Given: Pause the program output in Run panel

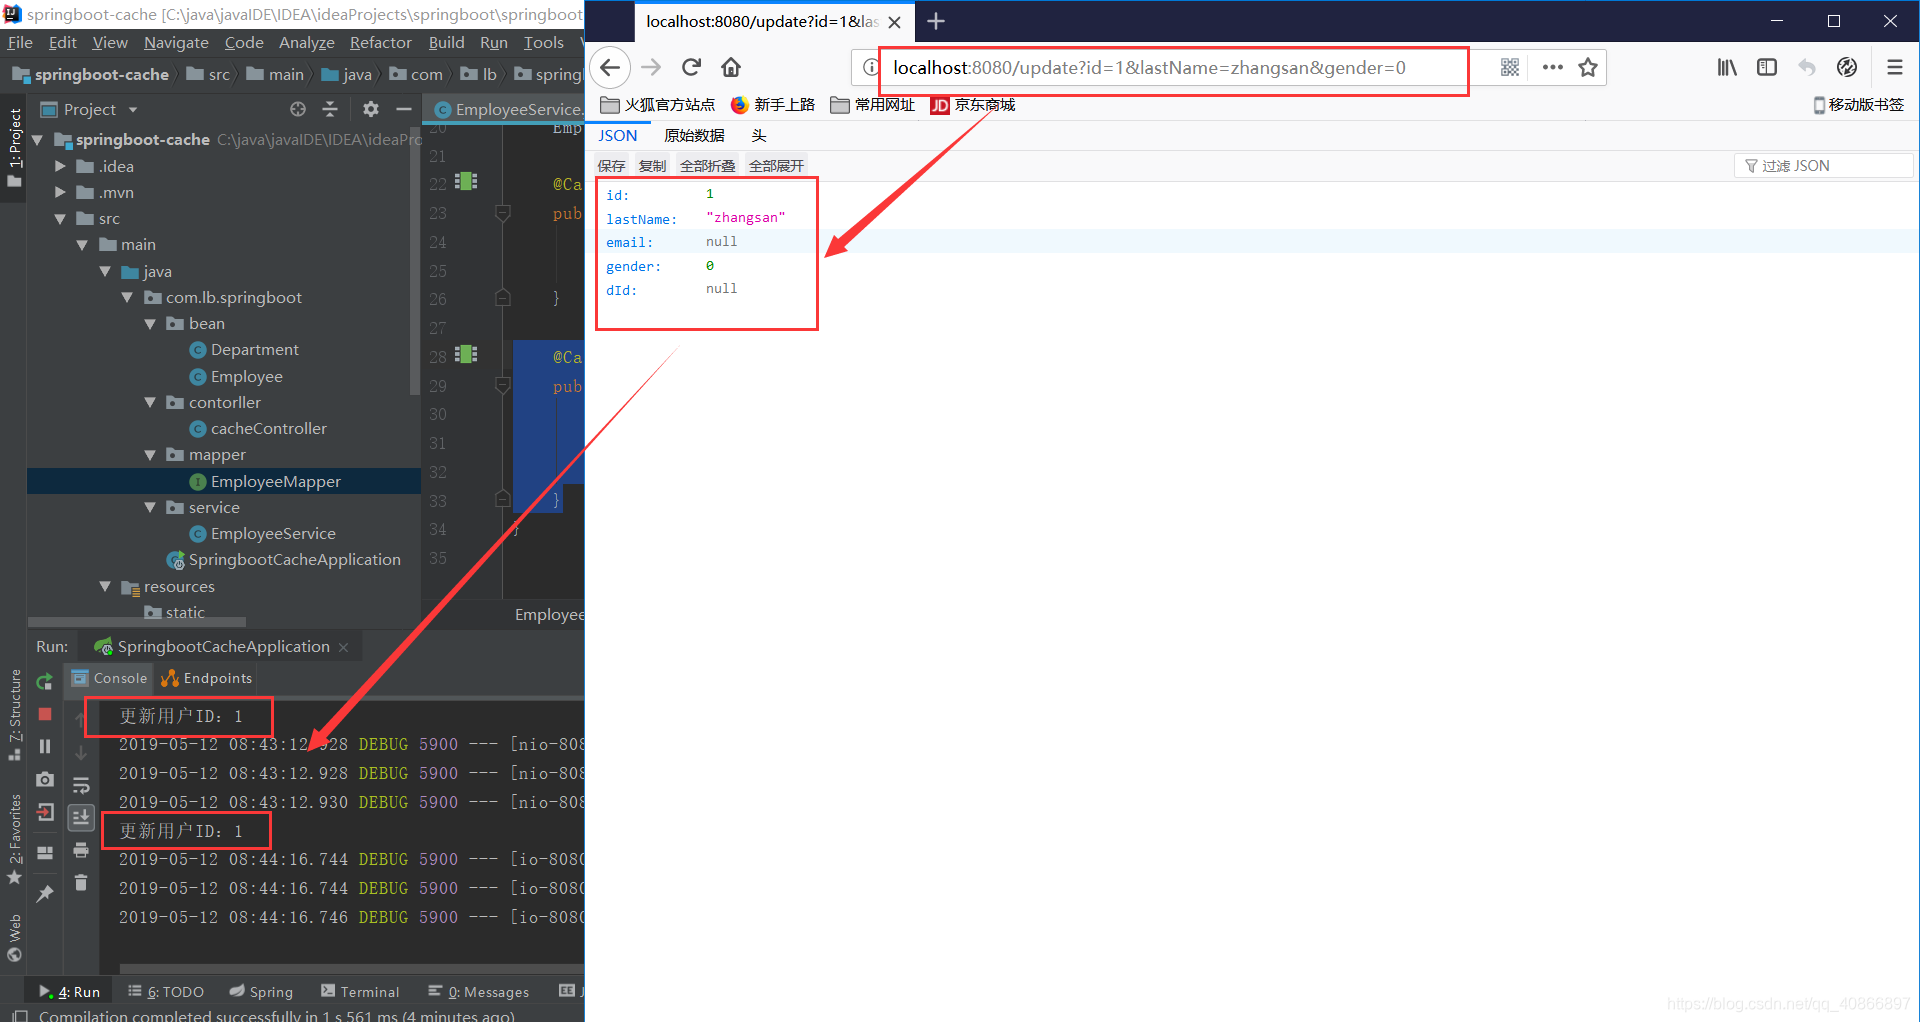Looking at the screenshot, I should [45, 746].
